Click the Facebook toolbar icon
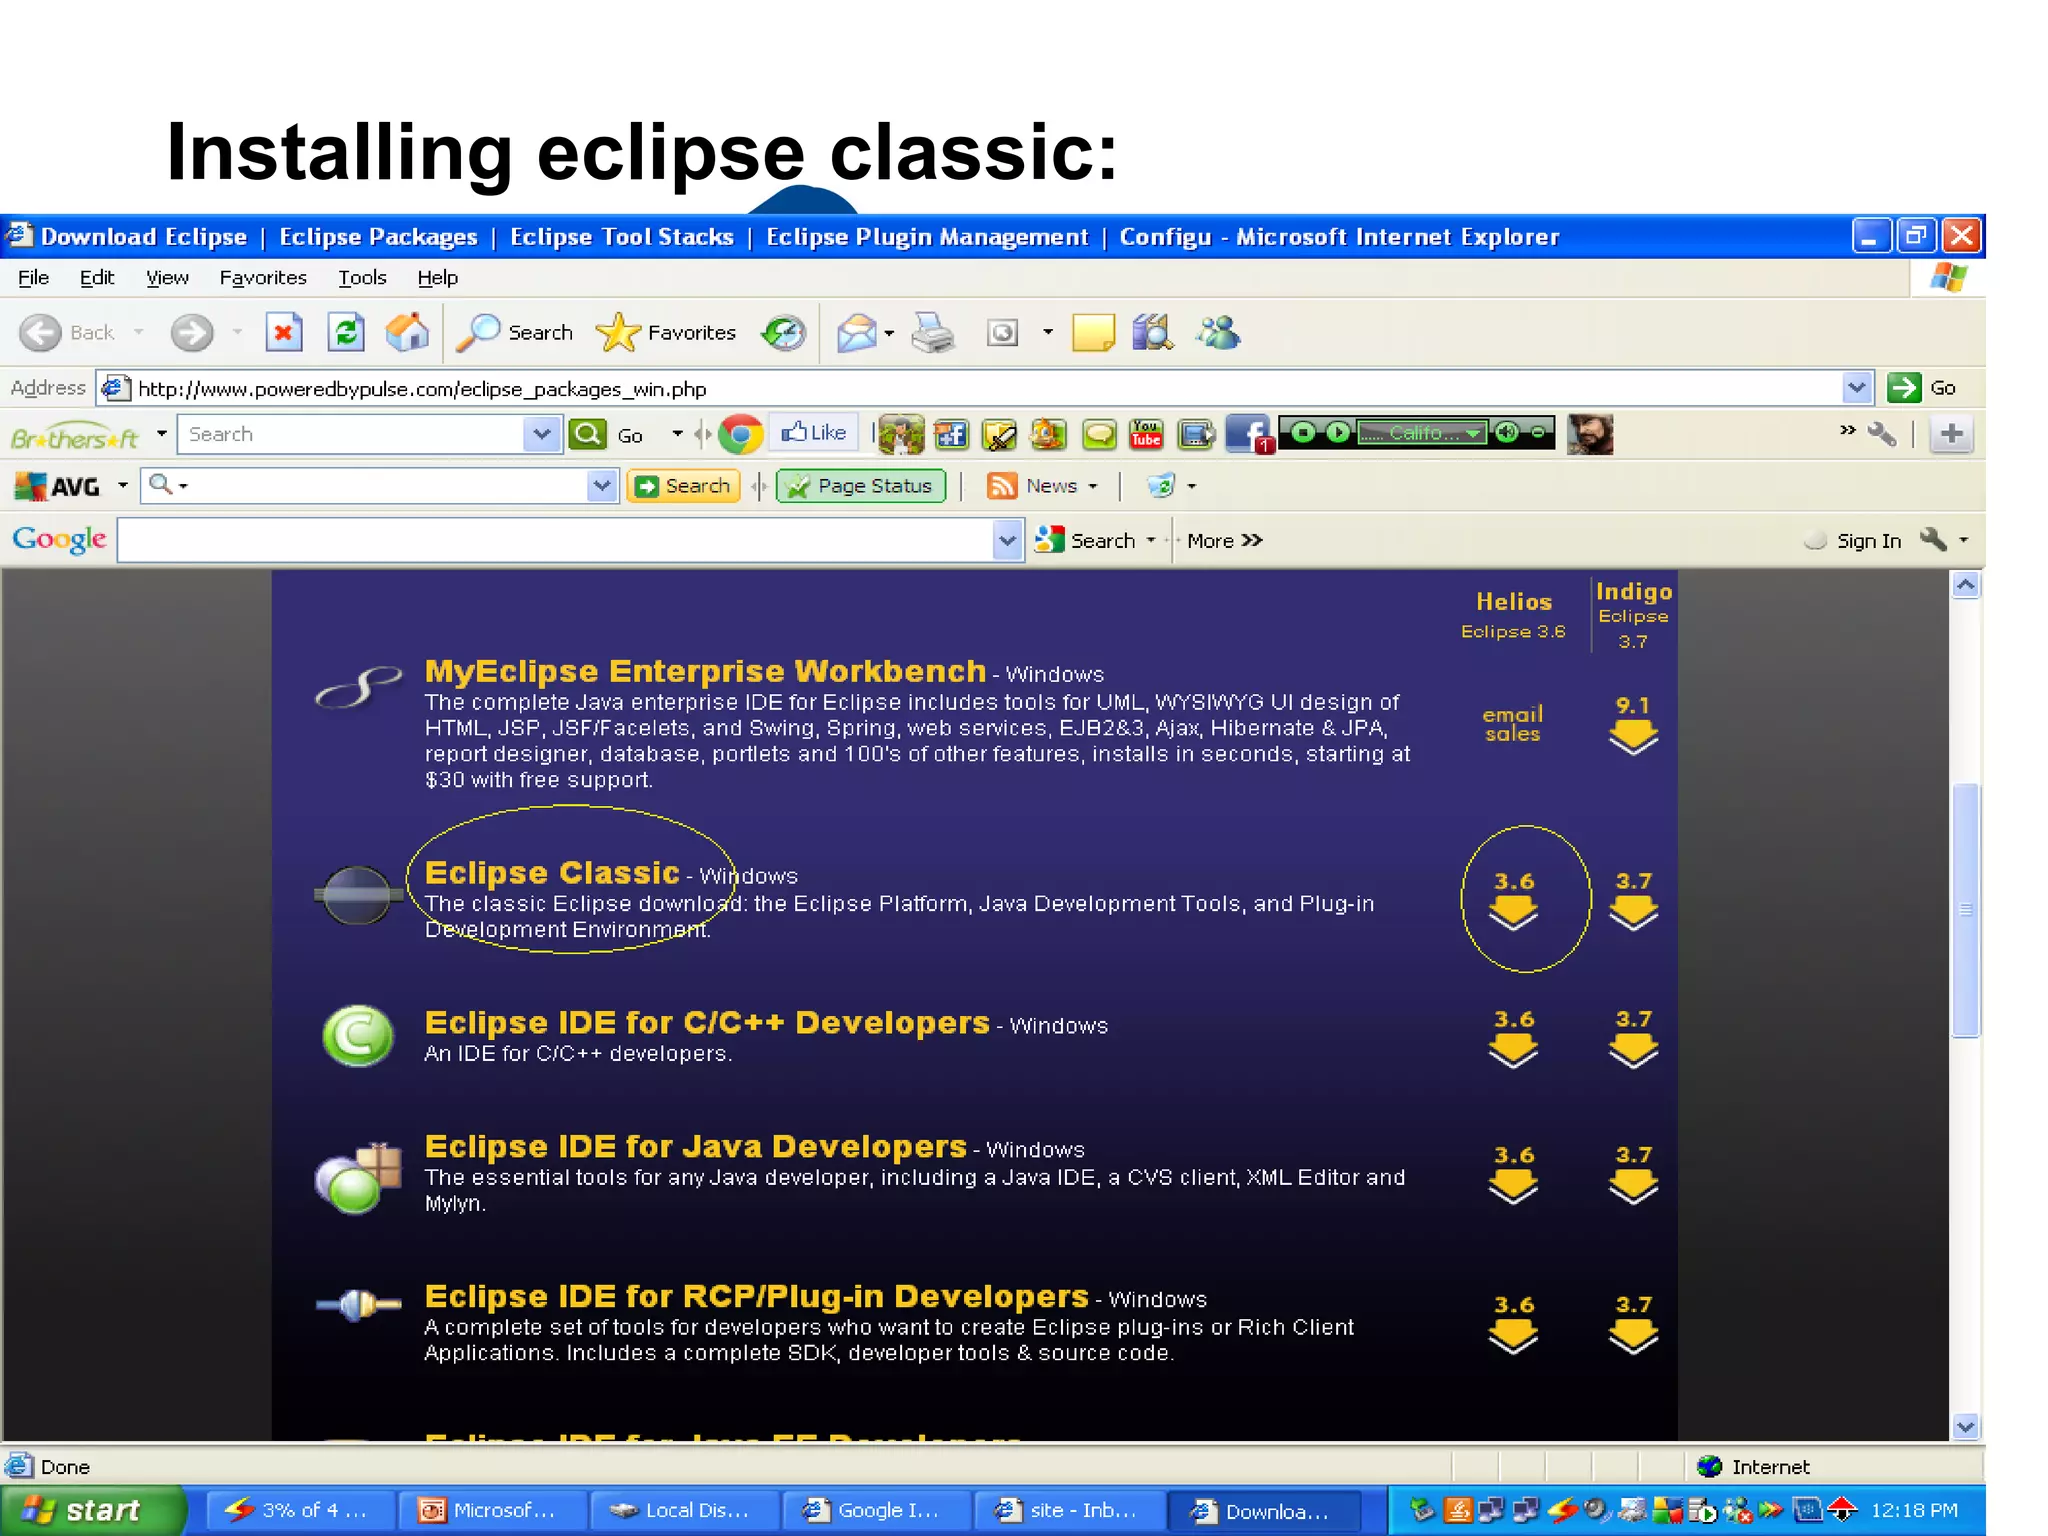 click(x=1247, y=434)
